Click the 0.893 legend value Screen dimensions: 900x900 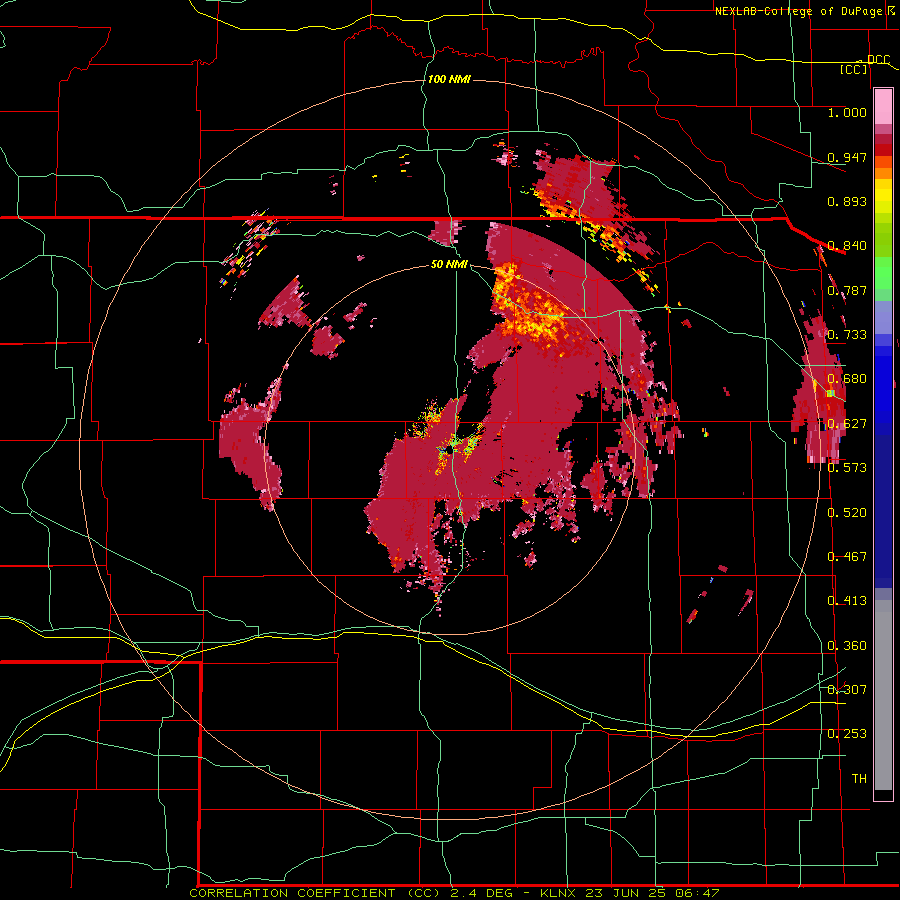(x=847, y=201)
